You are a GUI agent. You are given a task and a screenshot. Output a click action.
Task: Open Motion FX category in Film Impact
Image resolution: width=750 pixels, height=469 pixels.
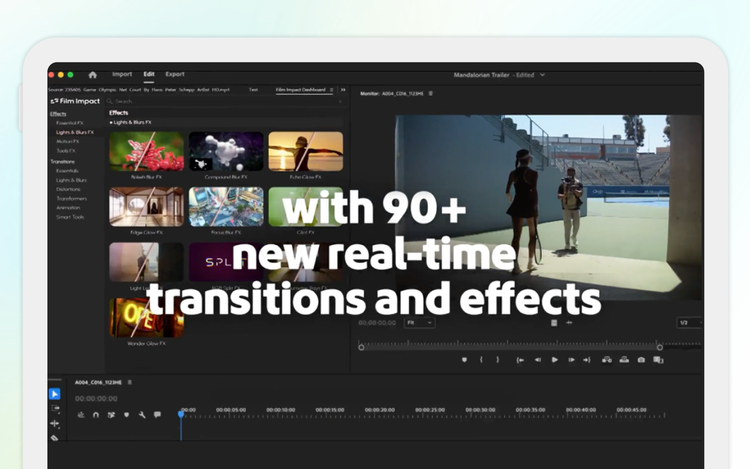tap(68, 141)
